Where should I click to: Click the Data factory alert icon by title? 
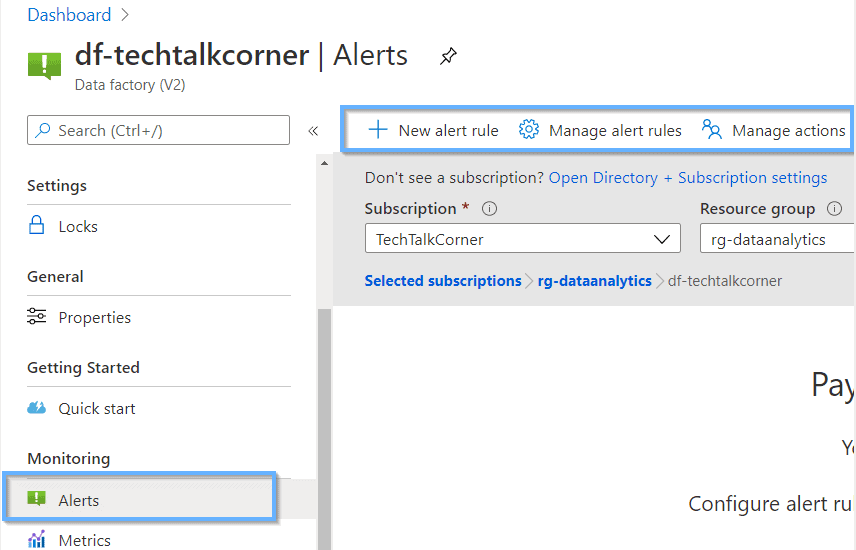44,66
